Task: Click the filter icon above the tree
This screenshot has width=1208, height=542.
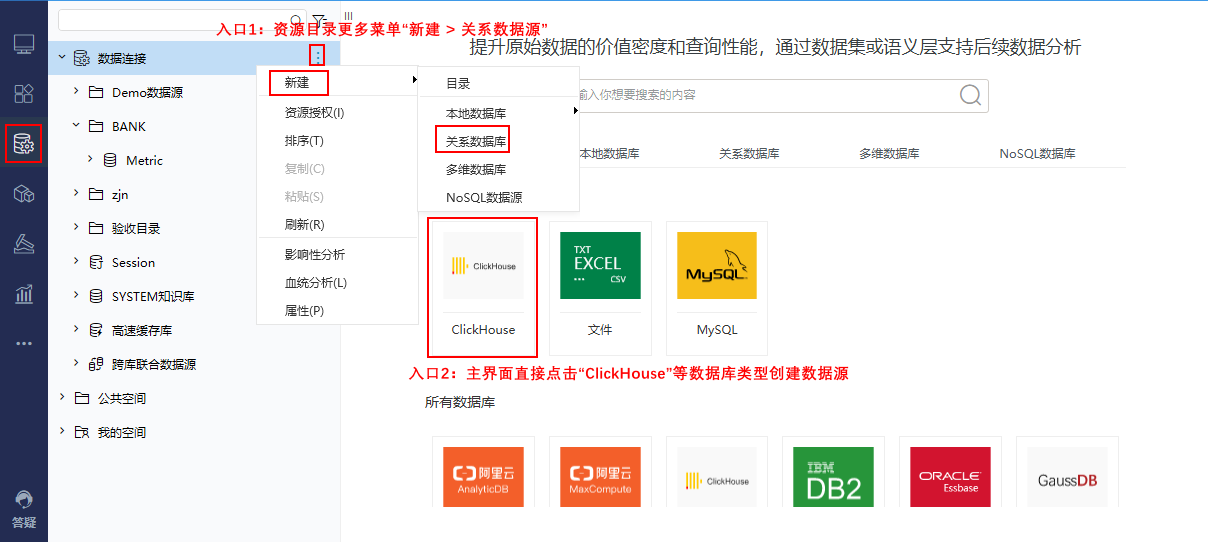Action: [318, 20]
